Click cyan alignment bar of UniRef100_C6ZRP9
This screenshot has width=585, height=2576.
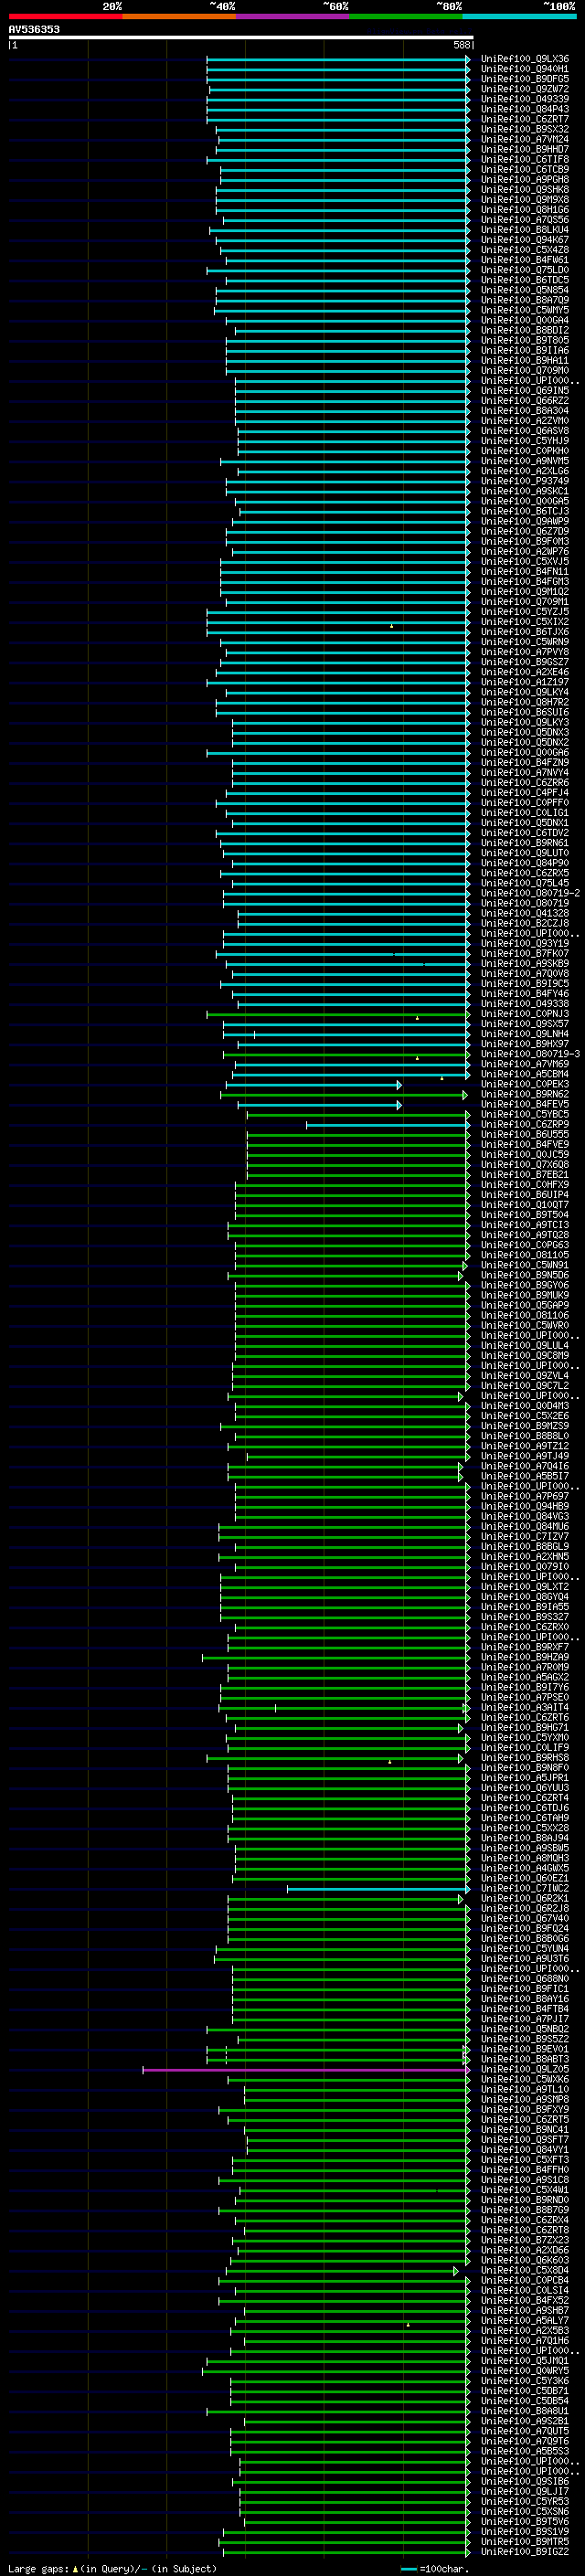coord(388,1125)
